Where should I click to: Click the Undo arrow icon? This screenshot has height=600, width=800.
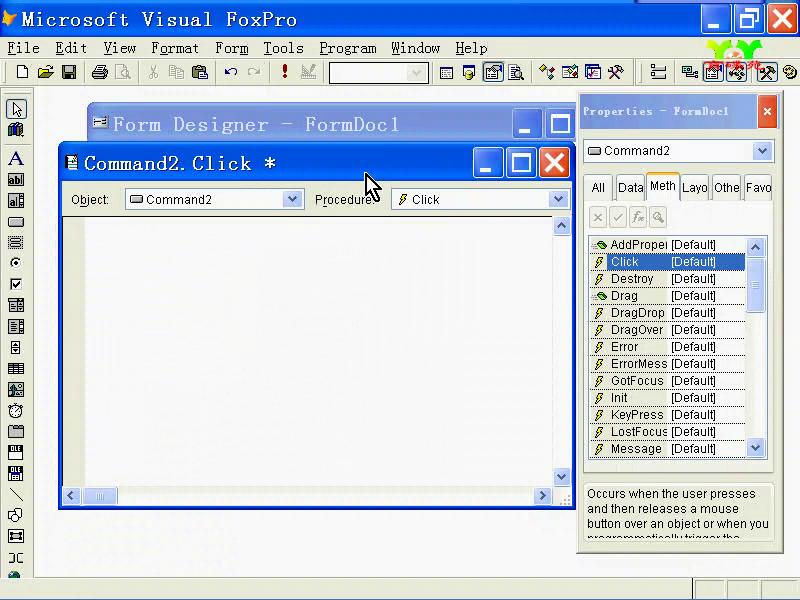tap(231, 72)
